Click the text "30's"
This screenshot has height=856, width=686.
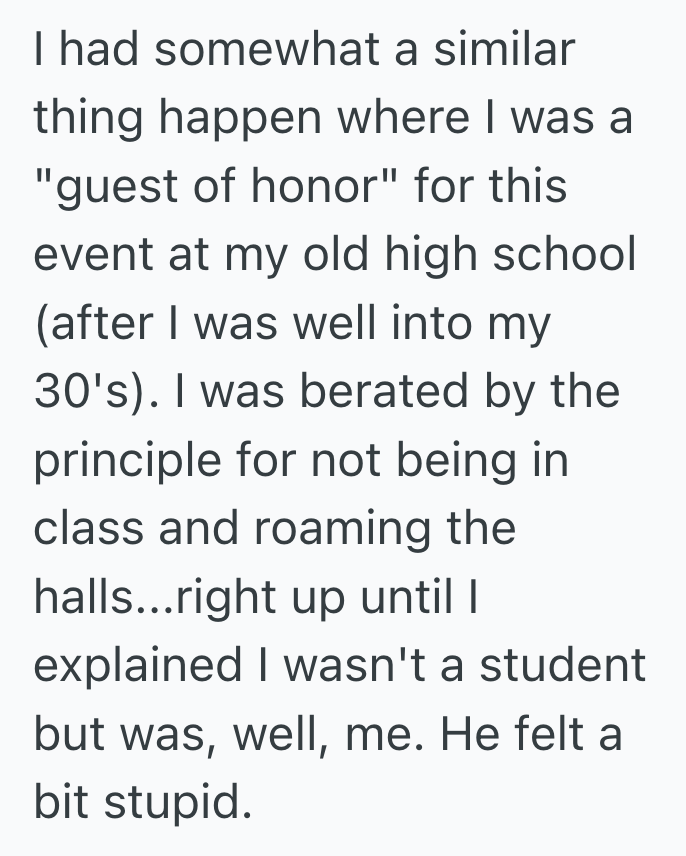[x=86, y=391]
